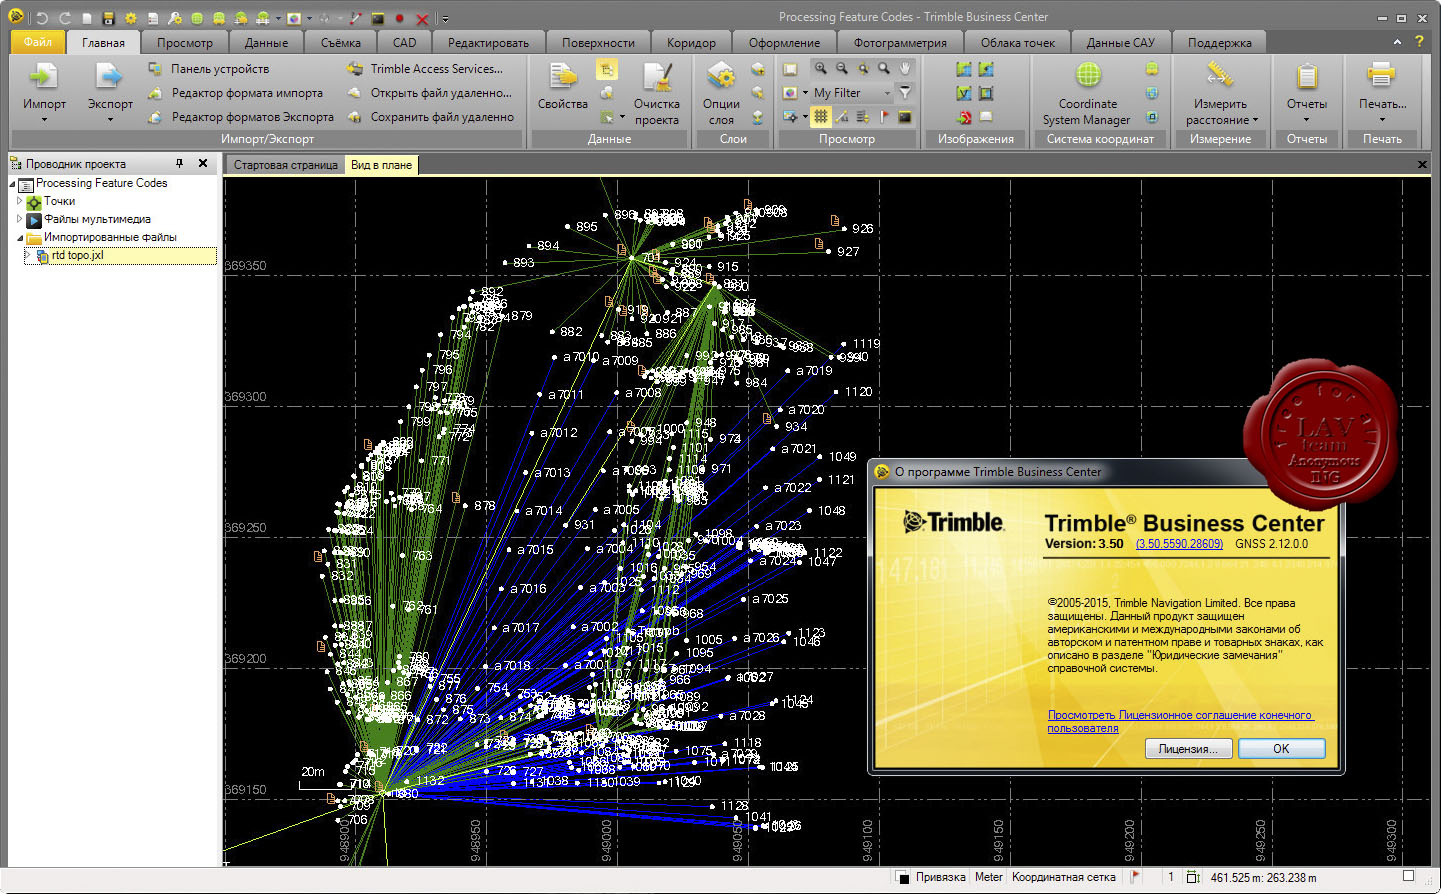1441x894 pixels.
Task: Open the Файл menu
Action: coord(38,42)
